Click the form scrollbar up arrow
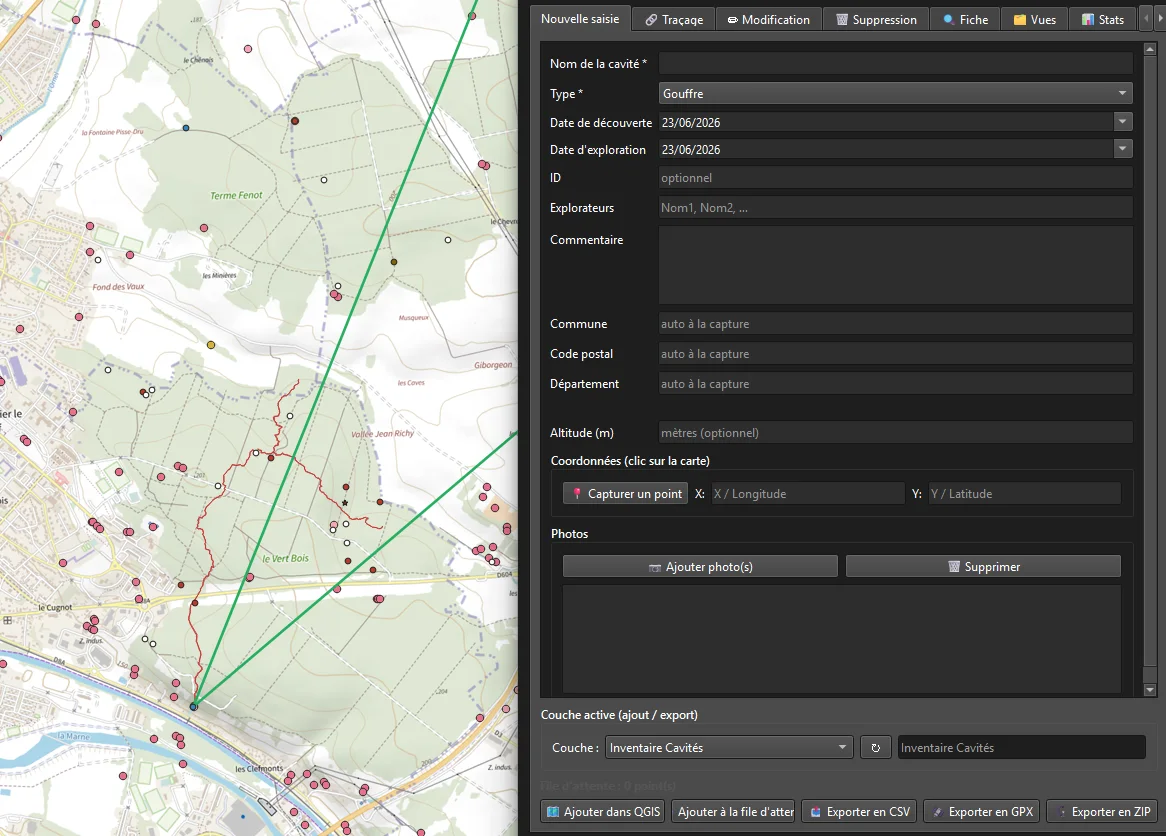 [1150, 49]
